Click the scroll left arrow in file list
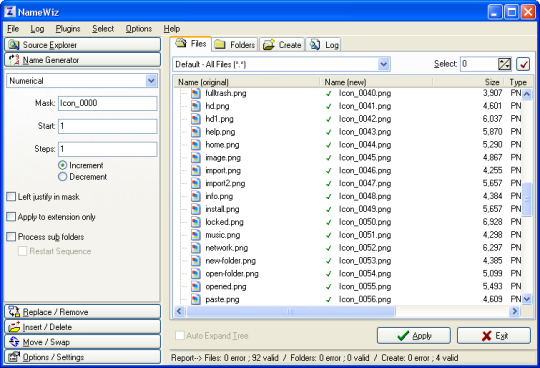 tap(179, 311)
